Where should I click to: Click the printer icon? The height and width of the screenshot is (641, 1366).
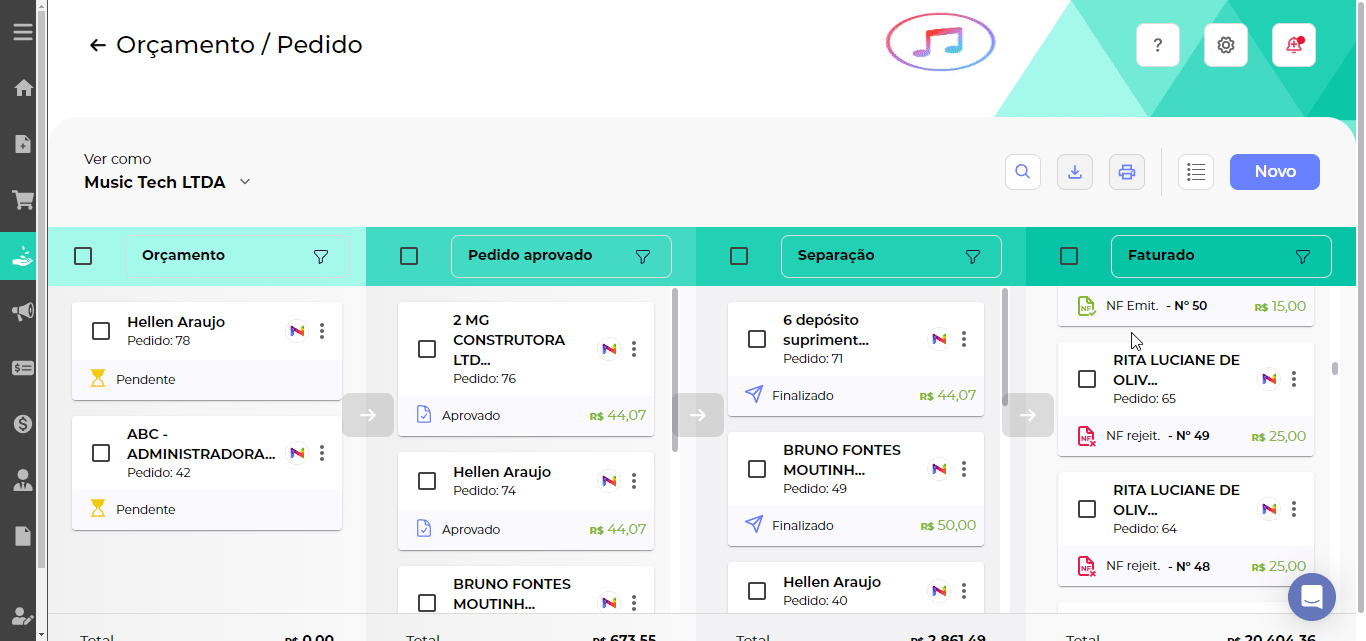(x=1127, y=172)
